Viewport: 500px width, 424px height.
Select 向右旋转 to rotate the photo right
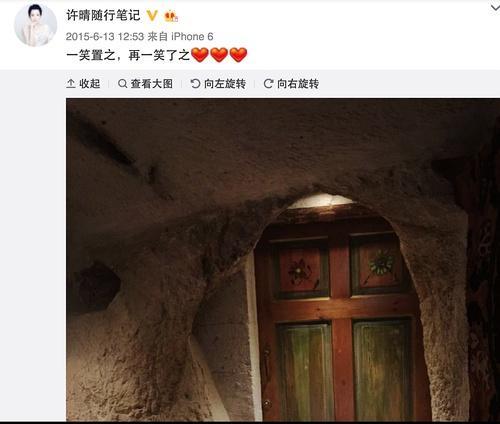[x=298, y=84]
